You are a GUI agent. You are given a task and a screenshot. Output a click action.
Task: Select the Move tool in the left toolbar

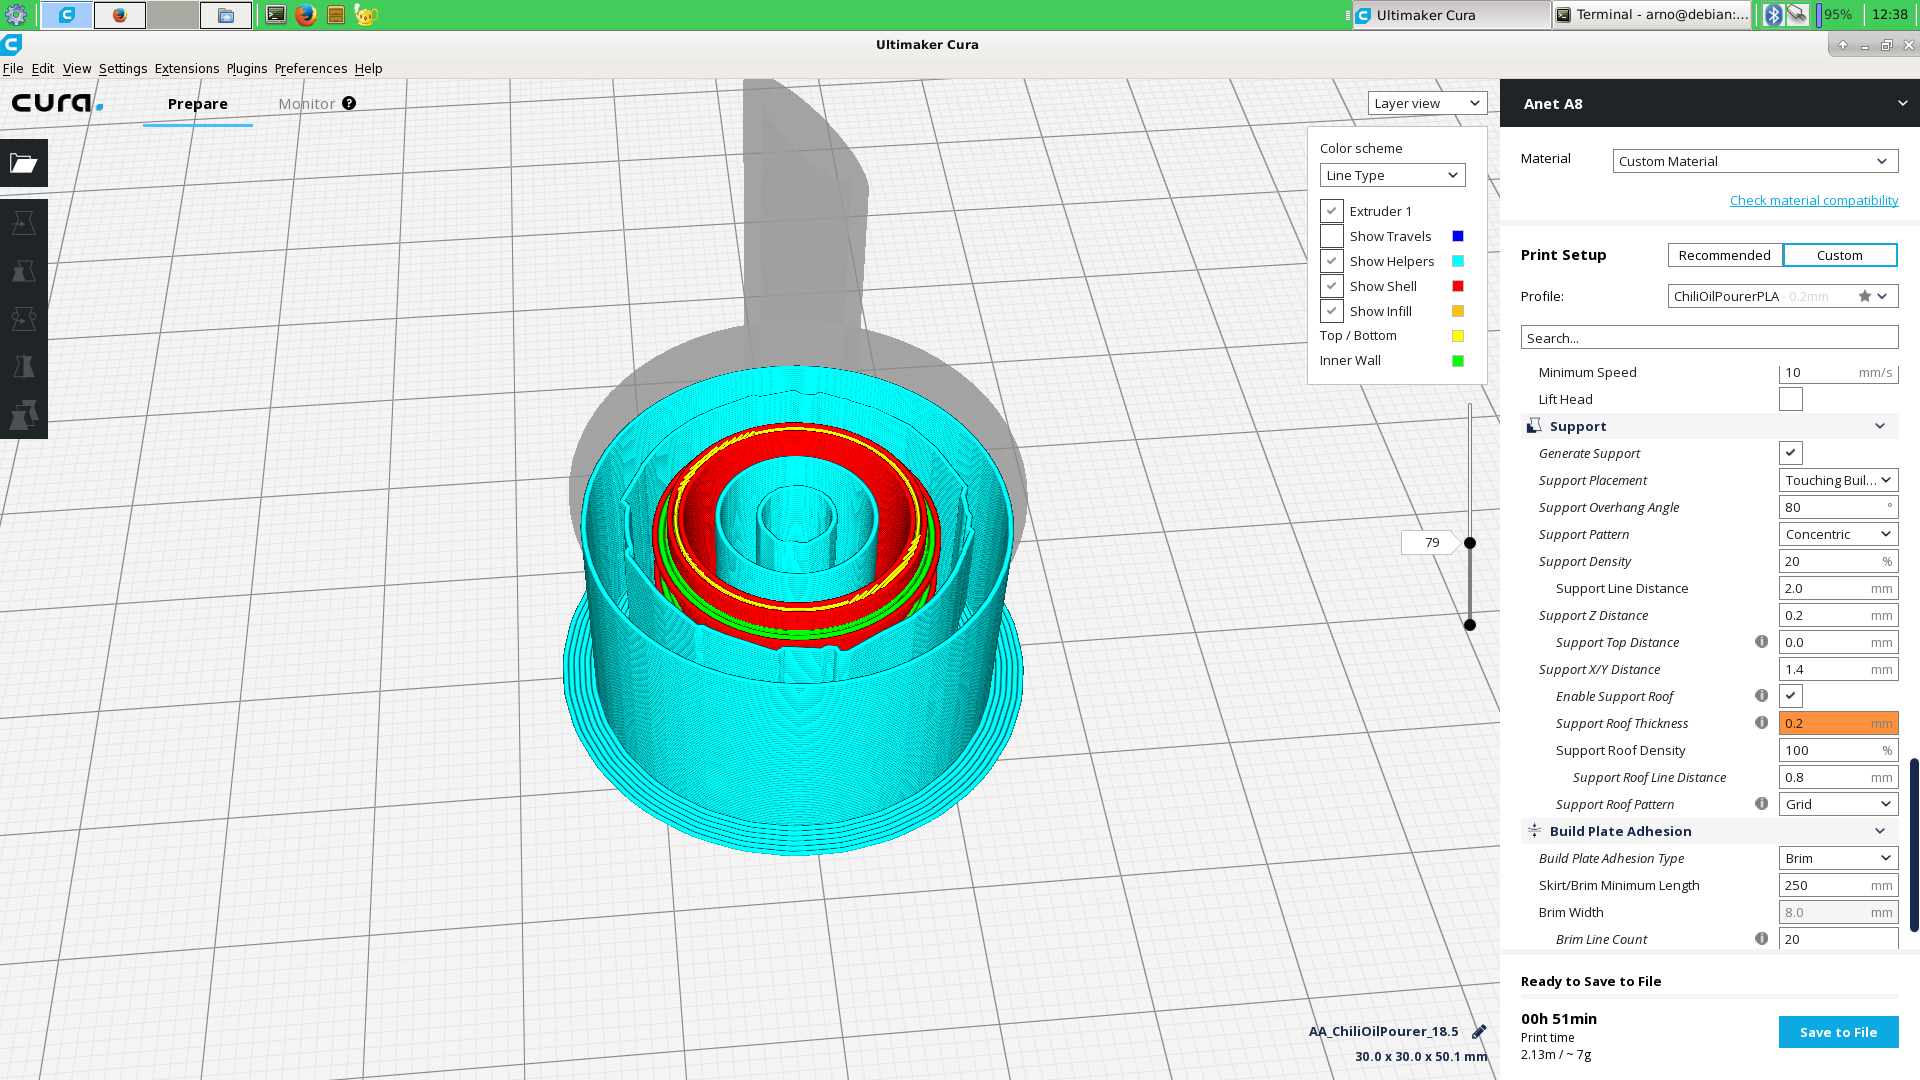(x=24, y=222)
